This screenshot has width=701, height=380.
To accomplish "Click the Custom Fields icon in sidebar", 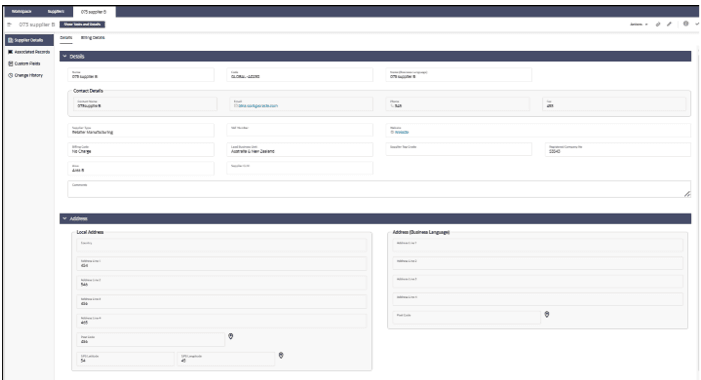I will [11, 63].
